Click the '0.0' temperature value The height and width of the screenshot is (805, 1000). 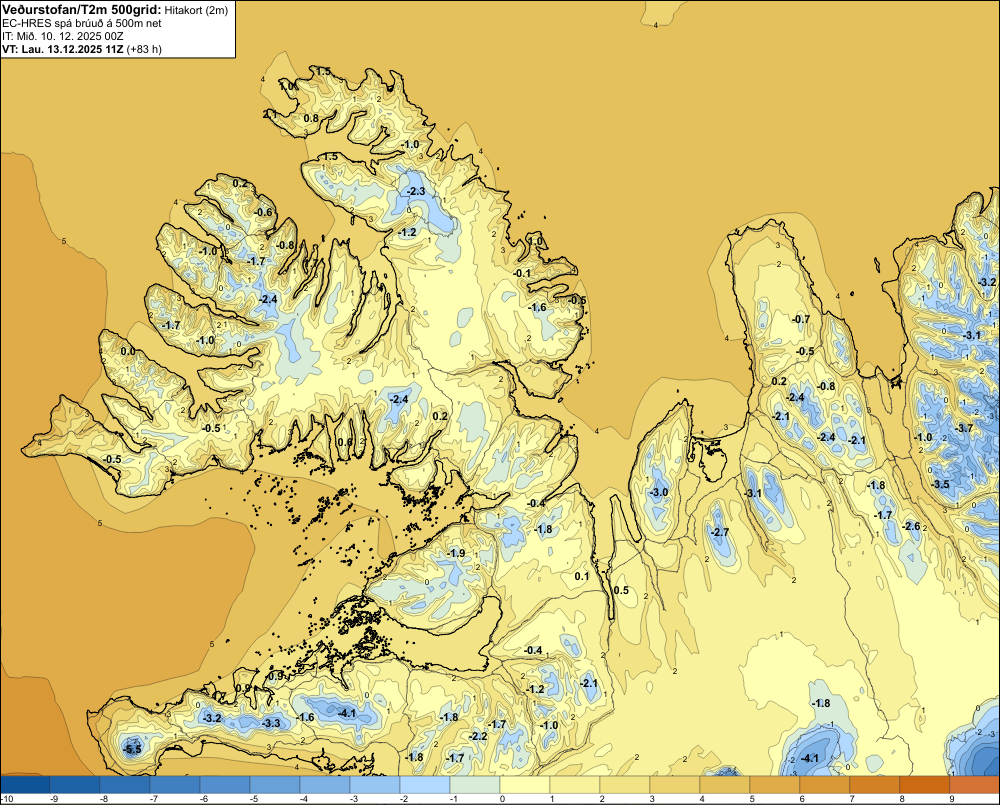click(128, 351)
